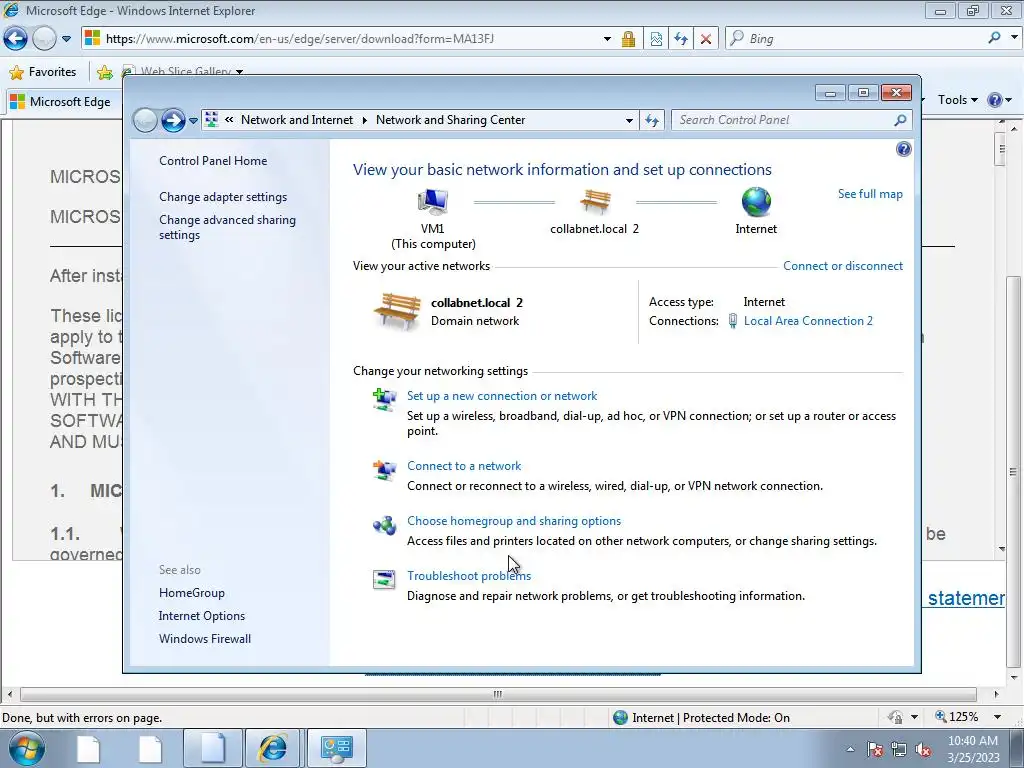The height and width of the screenshot is (768, 1024).
Task: Click the Internet Explorer taskbar icon
Action: pyautogui.click(x=273, y=748)
